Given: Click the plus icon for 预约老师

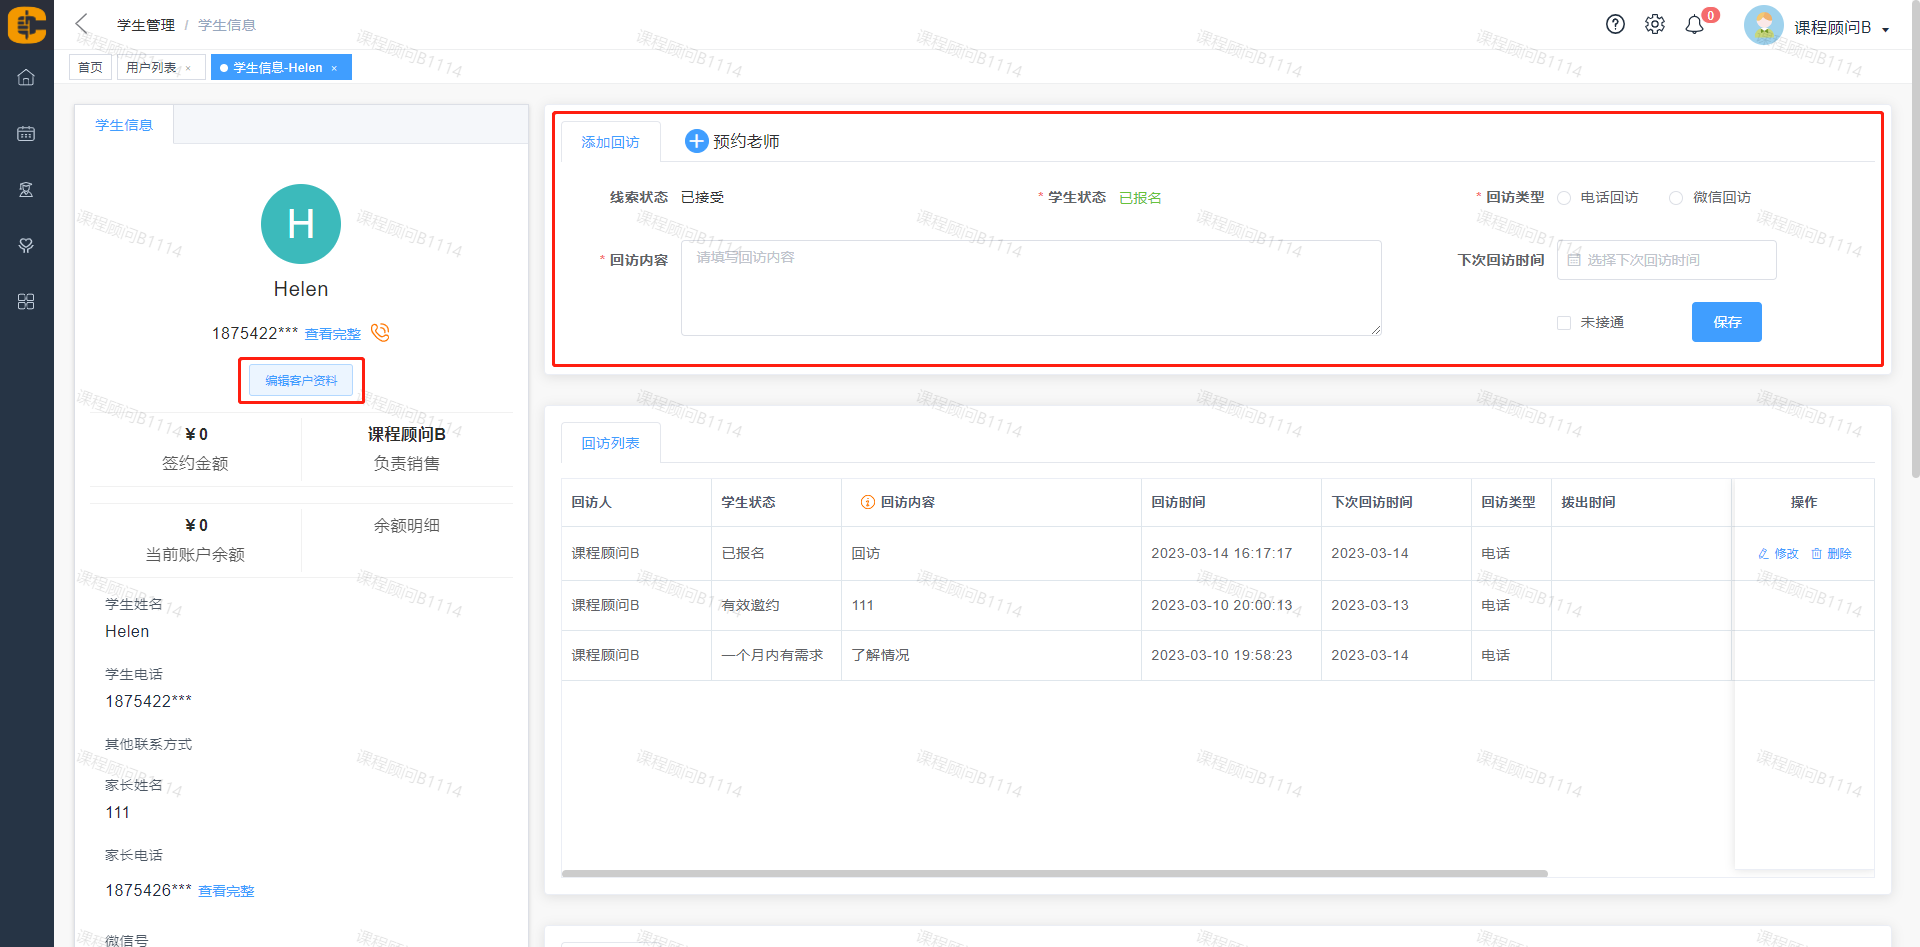Looking at the screenshot, I should click(x=696, y=142).
